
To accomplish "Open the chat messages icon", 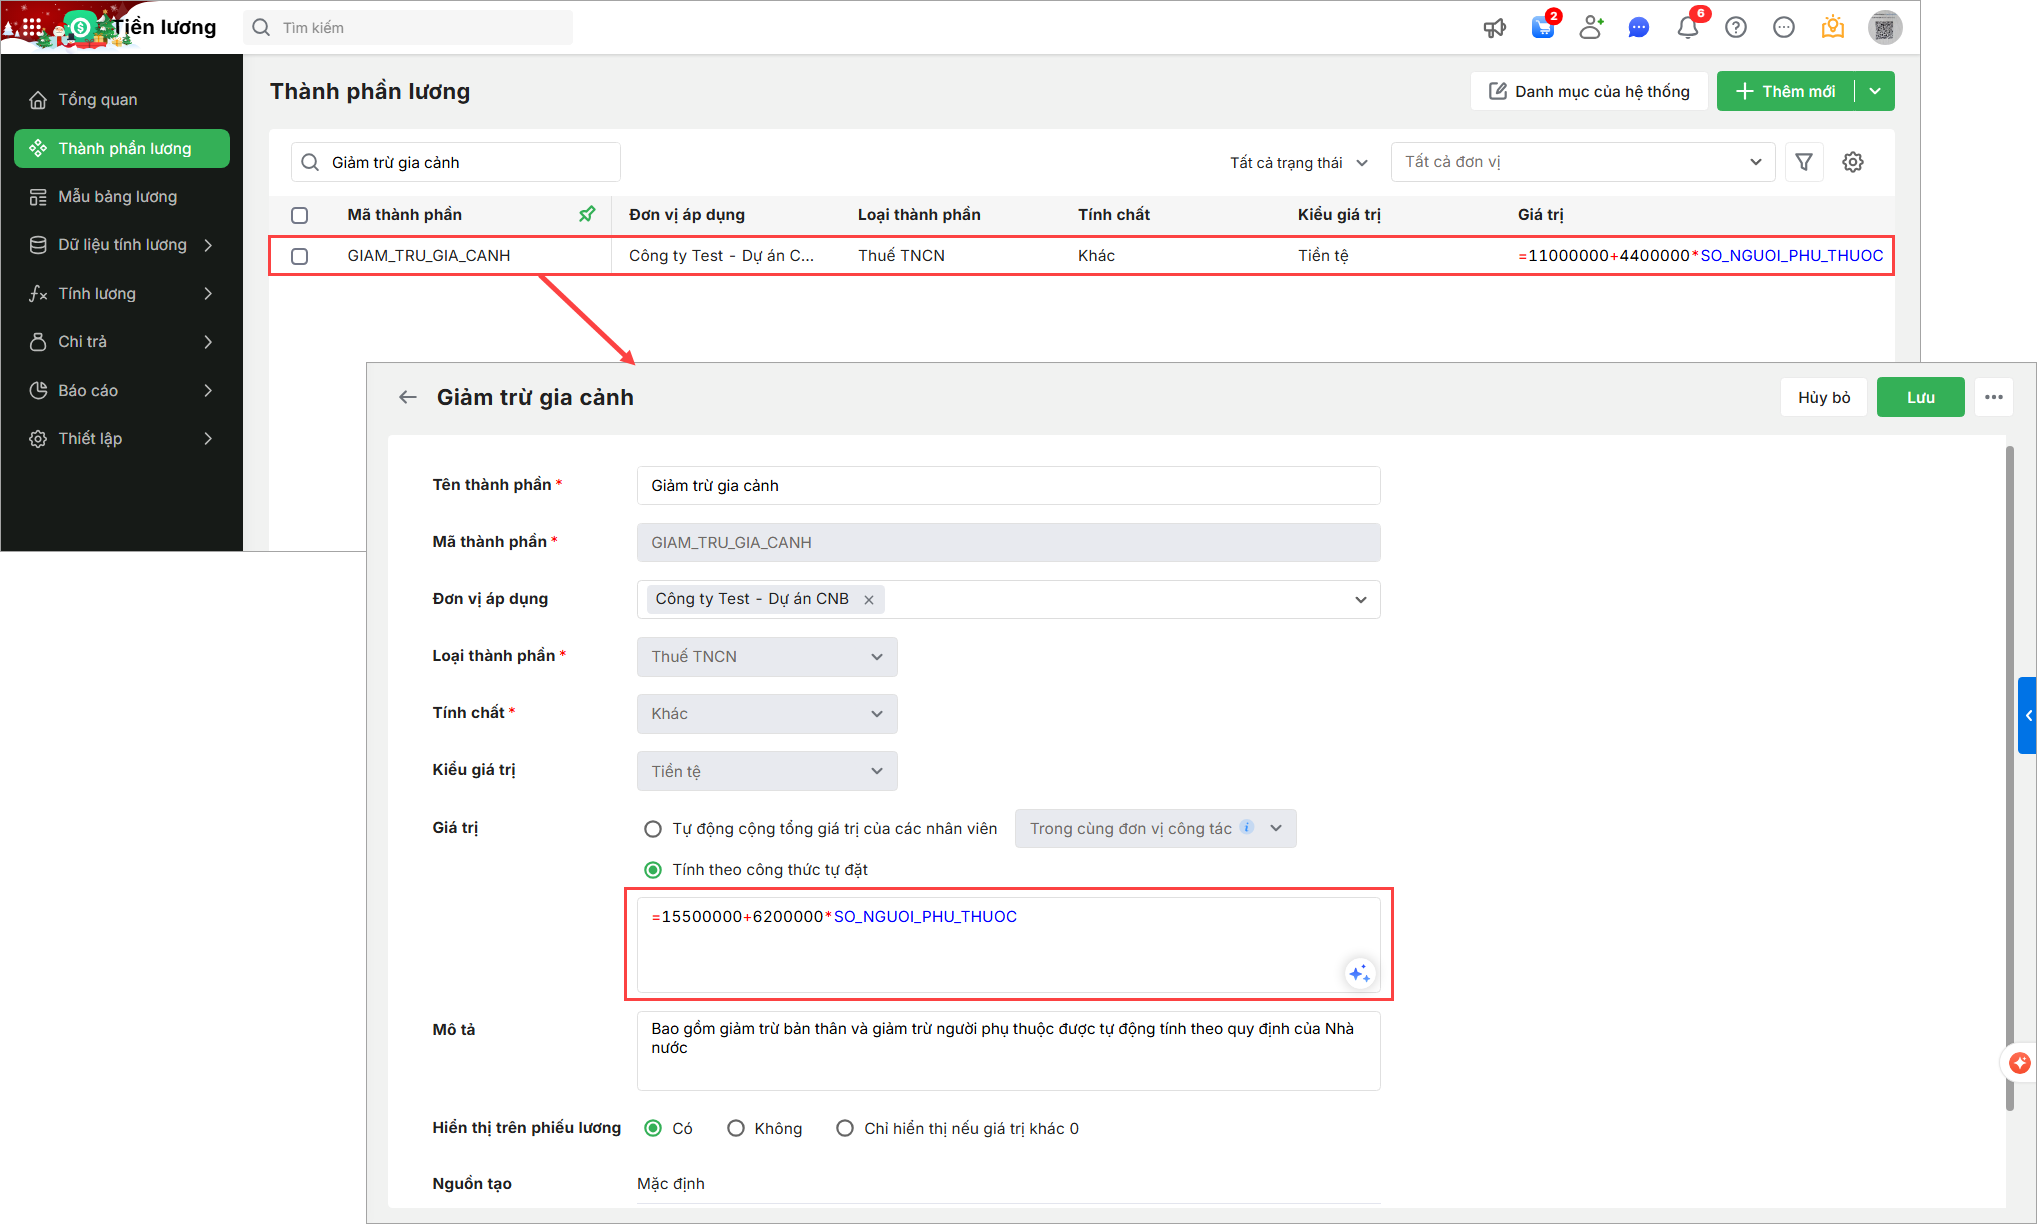I will click(x=1638, y=28).
